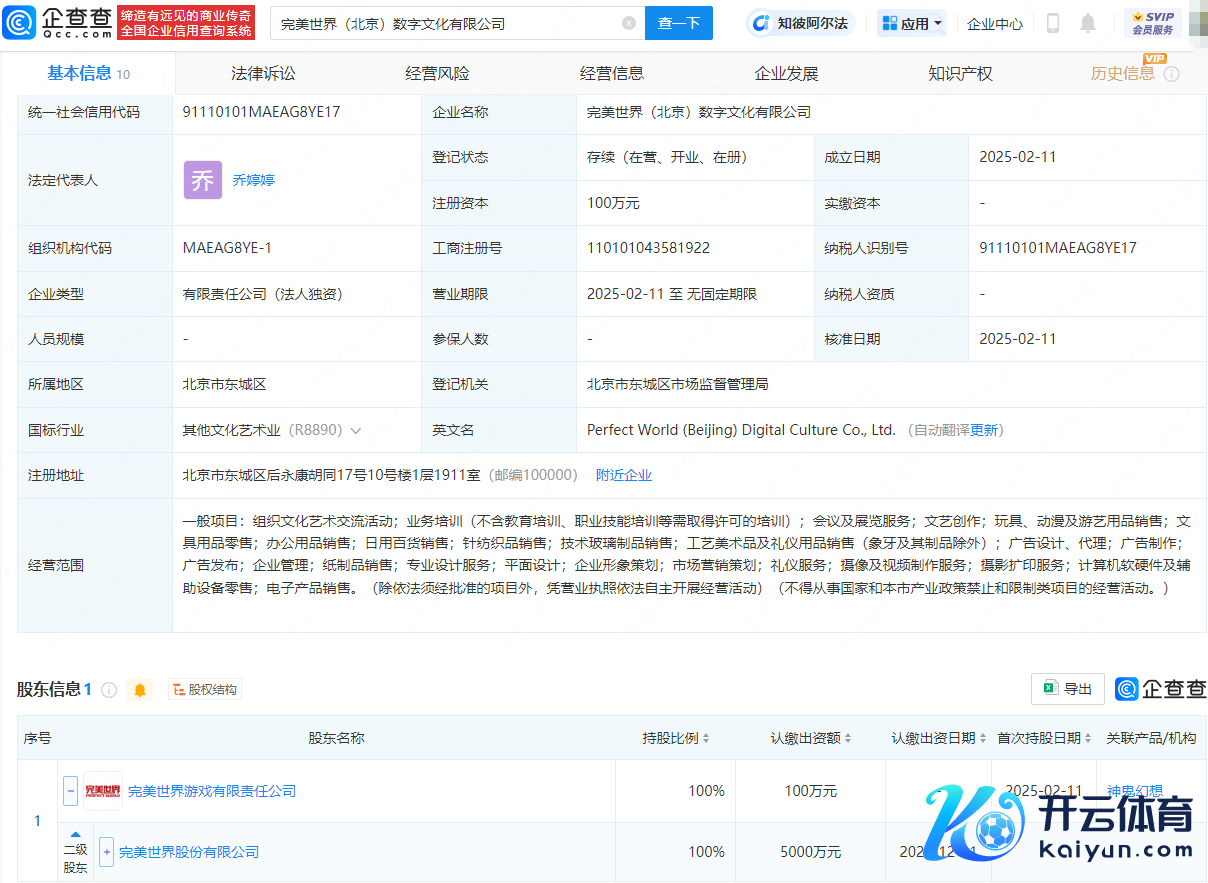Clear the search box with the X icon
1208x883 pixels.
tap(629, 23)
